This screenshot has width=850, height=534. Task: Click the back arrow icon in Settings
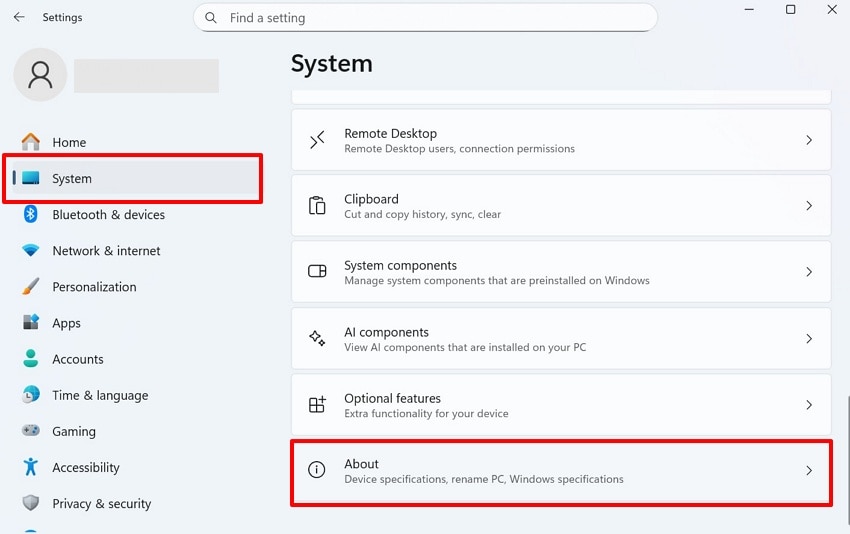click(x=19, y=17)
